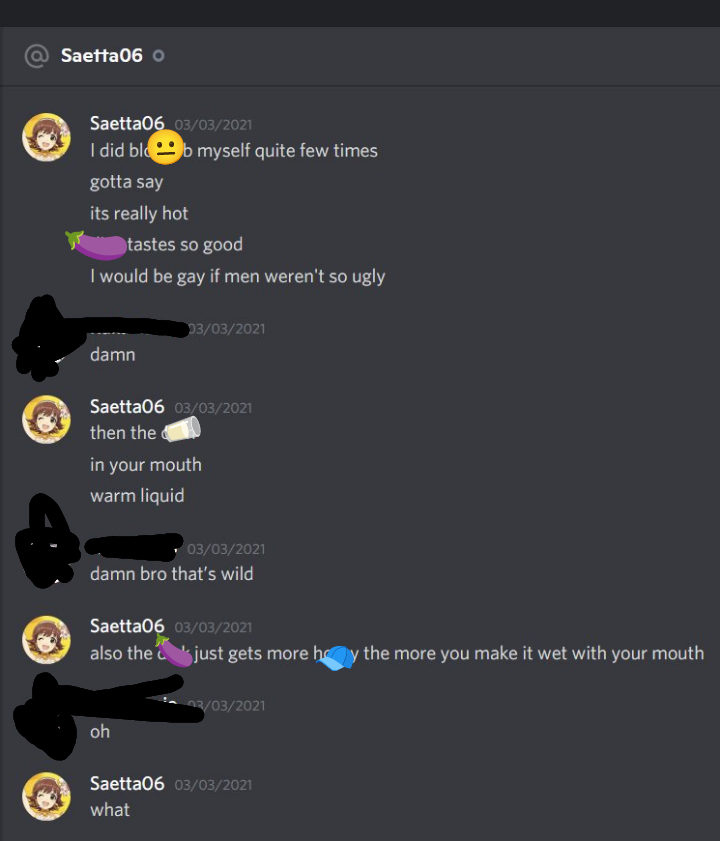Click the @ icon in the header
720x841 pixels.
click(x=36, y=56)
